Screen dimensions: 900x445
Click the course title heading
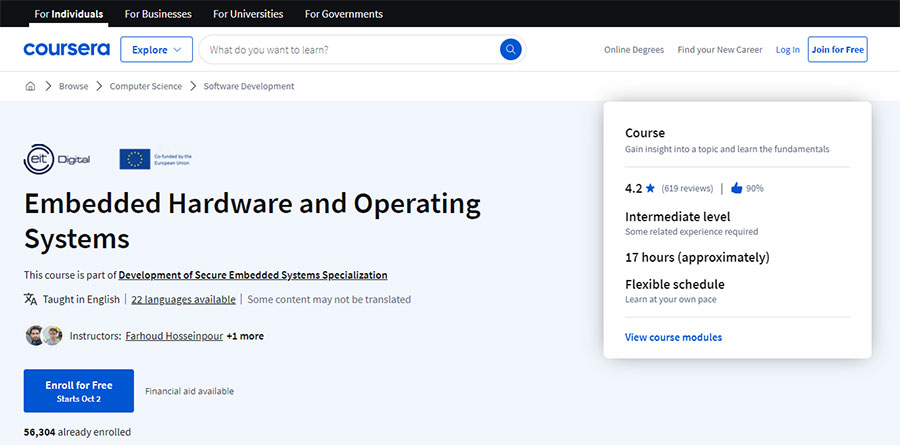coord(253,221)
